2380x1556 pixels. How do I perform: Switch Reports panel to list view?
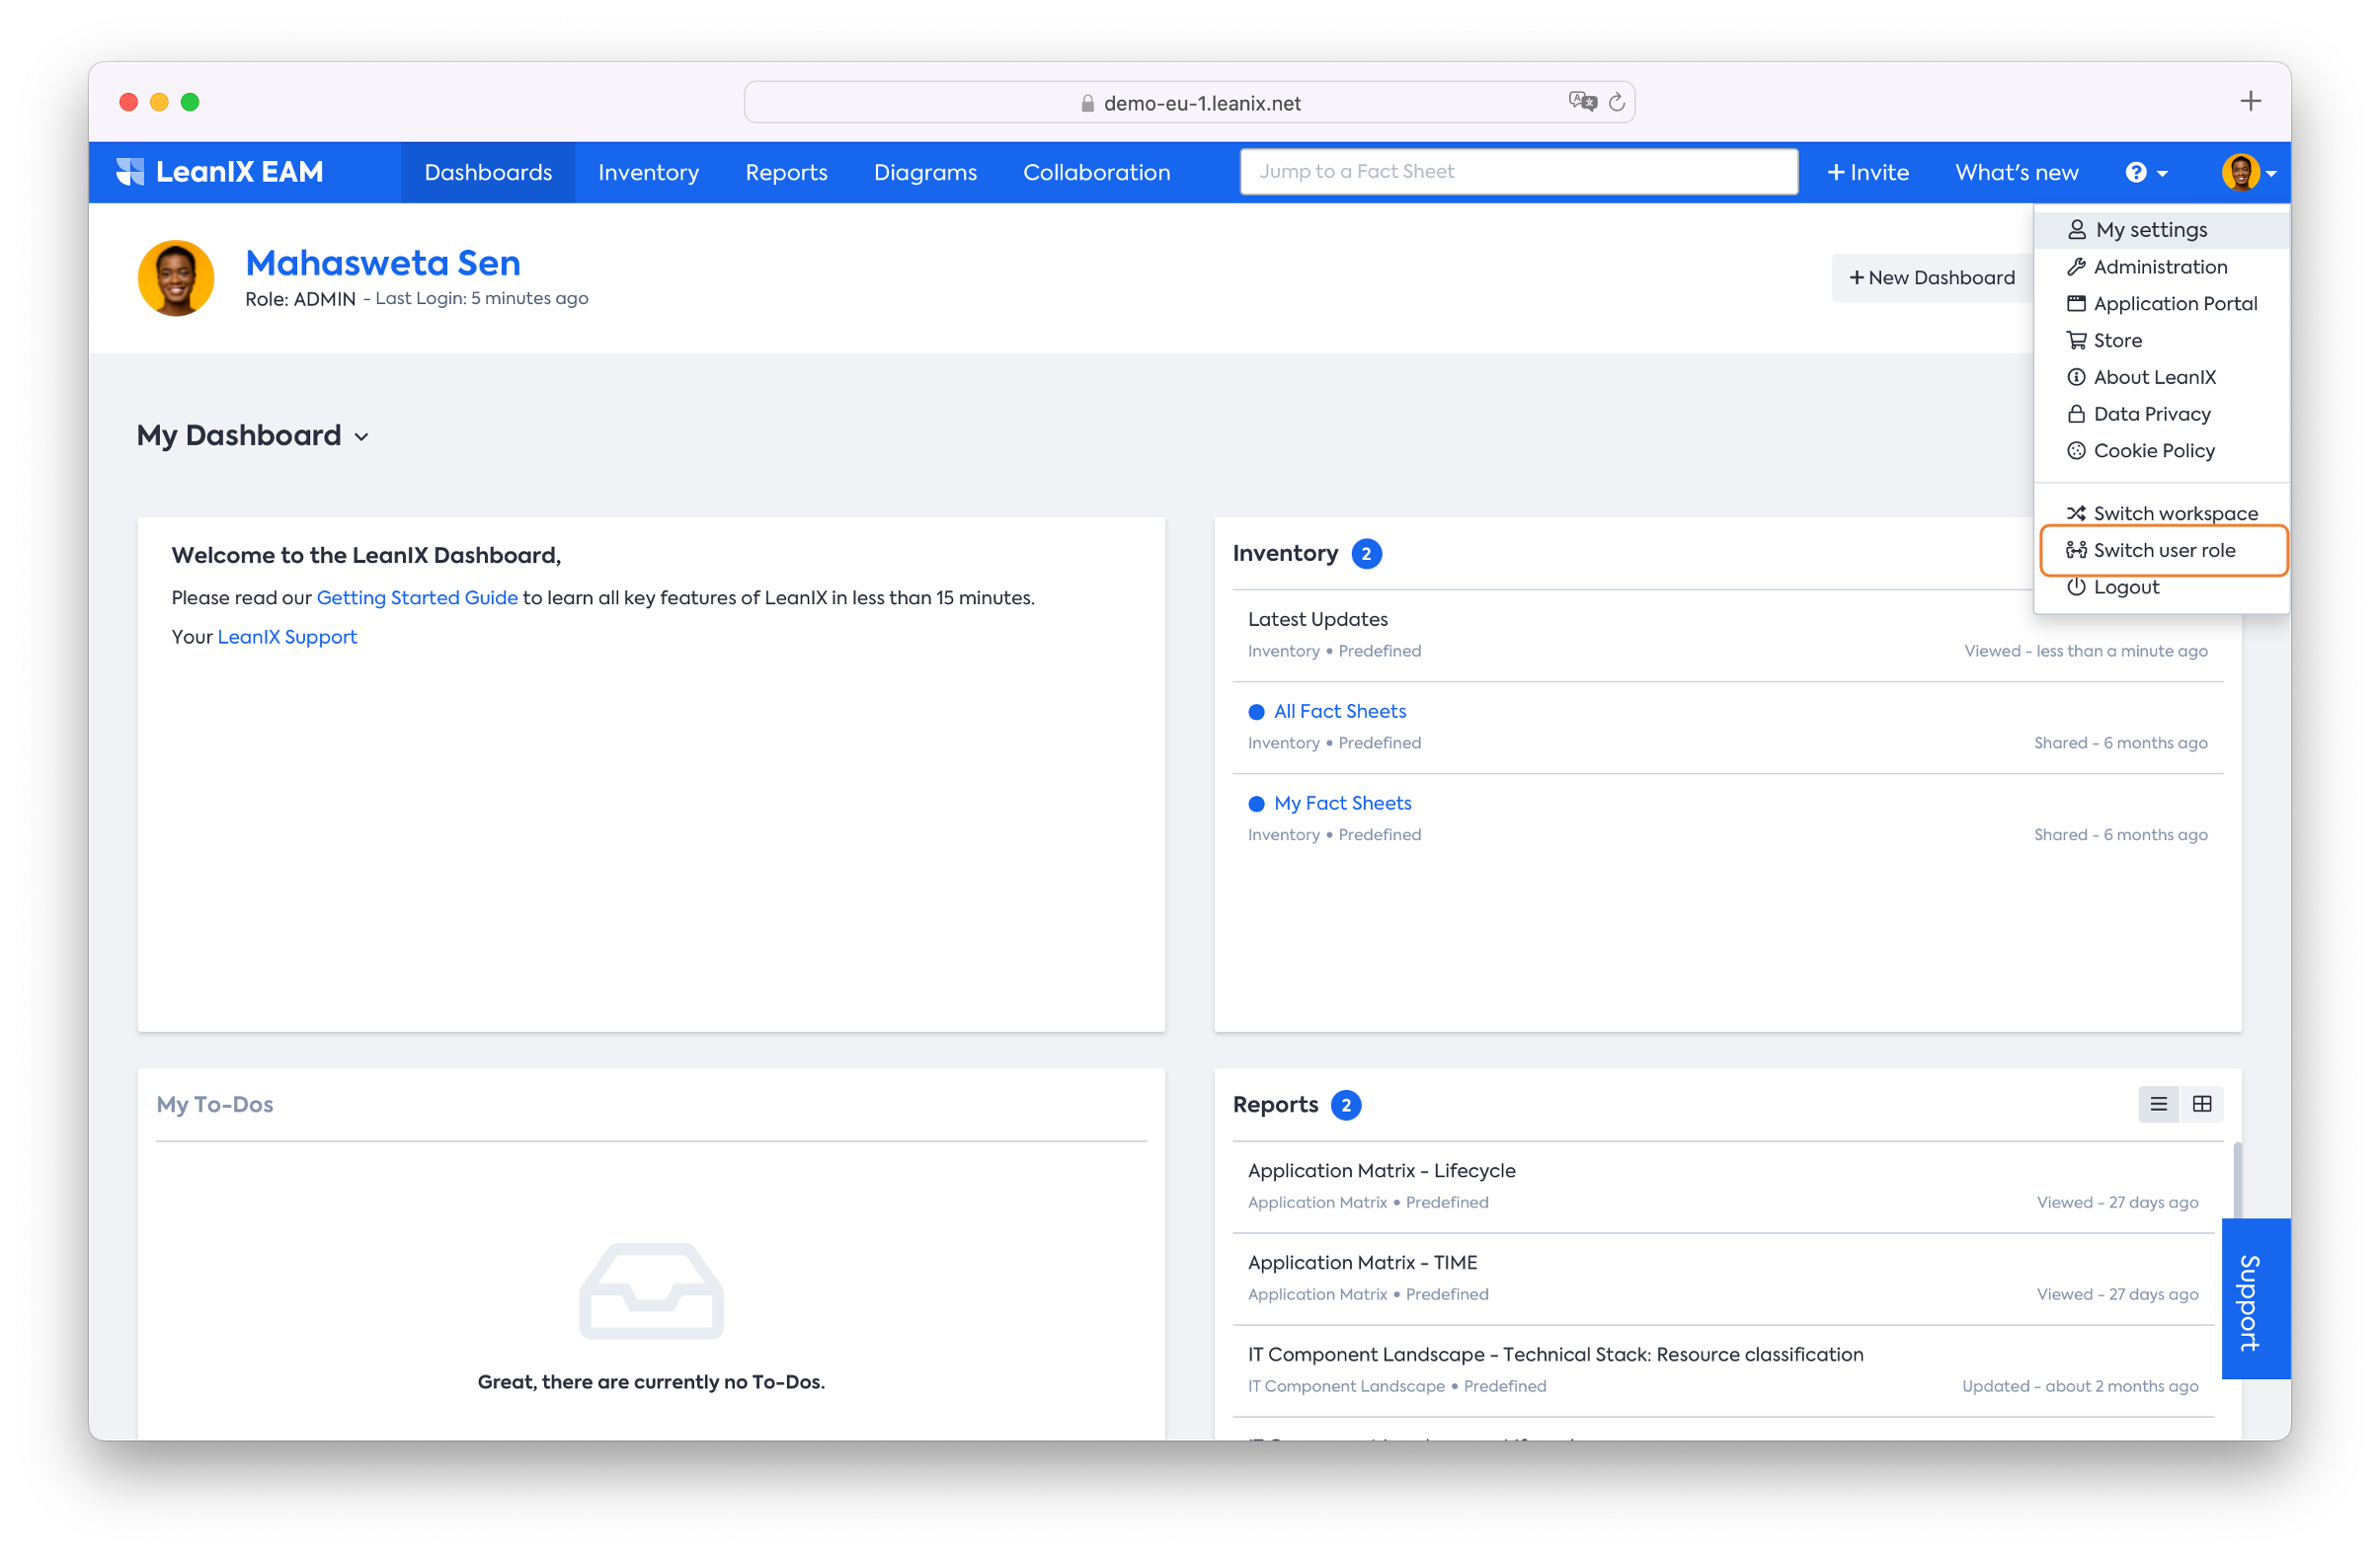tap(2158, 1104)
